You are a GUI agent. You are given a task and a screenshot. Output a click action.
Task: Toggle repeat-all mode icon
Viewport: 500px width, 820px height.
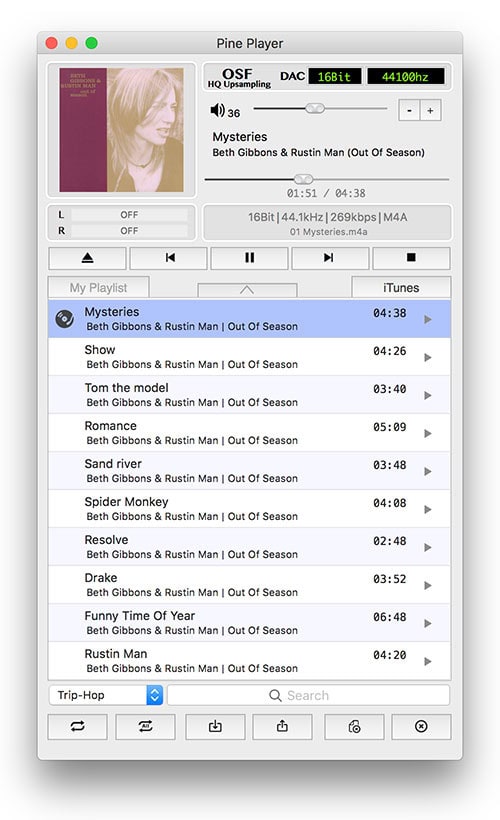[145, 726]
